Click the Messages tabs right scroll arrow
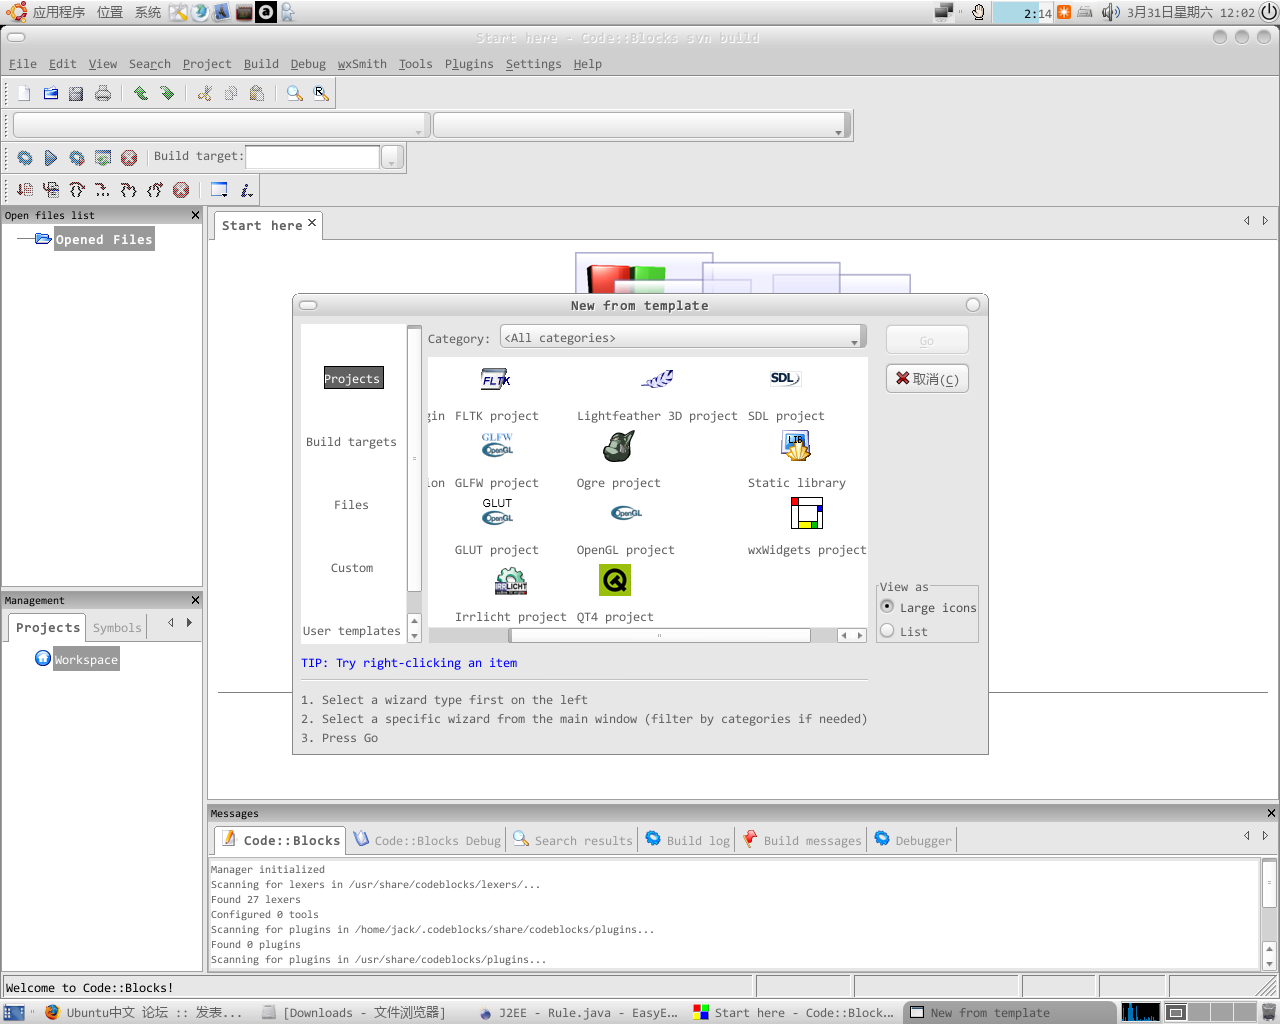The height and width of the screenshot is (1024, 1280). tap(1265, 835)
